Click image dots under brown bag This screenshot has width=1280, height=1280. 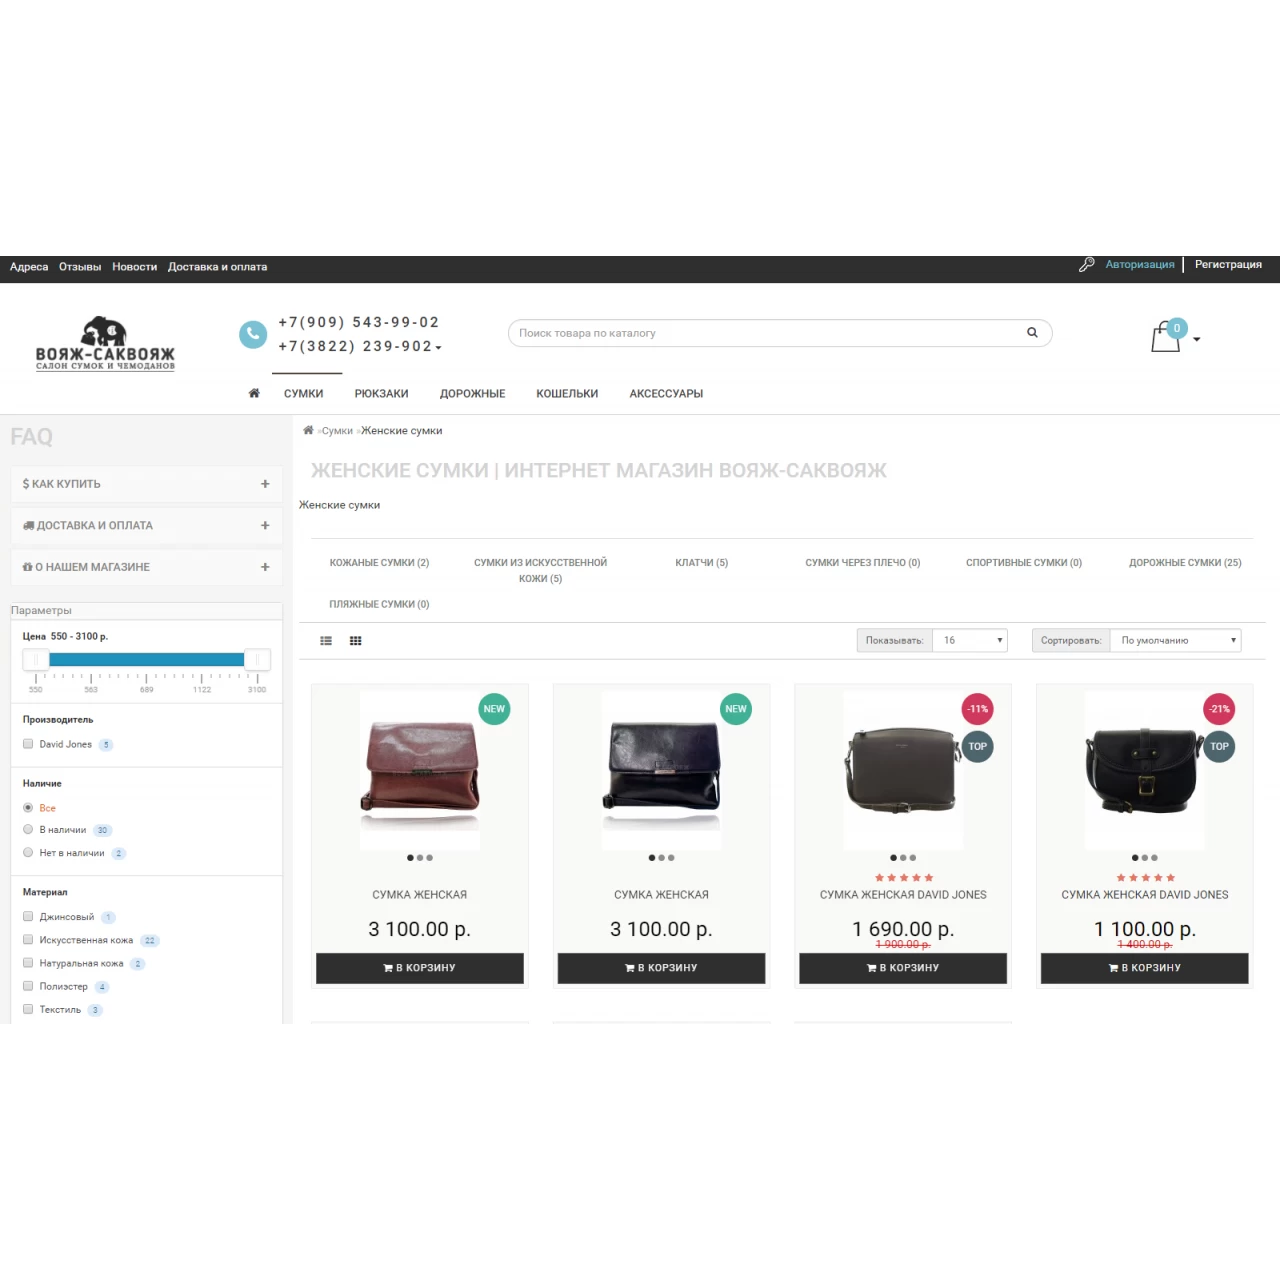(420, 858)
